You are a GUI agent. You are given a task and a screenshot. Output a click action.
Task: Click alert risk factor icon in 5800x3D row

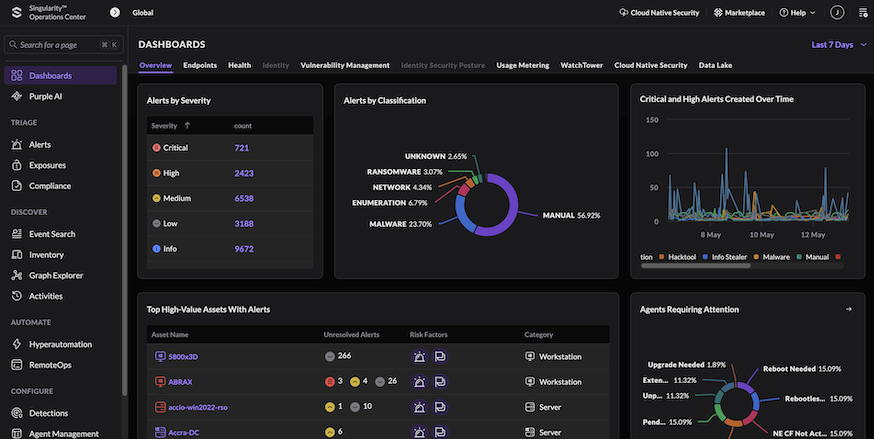pos(419,357)
